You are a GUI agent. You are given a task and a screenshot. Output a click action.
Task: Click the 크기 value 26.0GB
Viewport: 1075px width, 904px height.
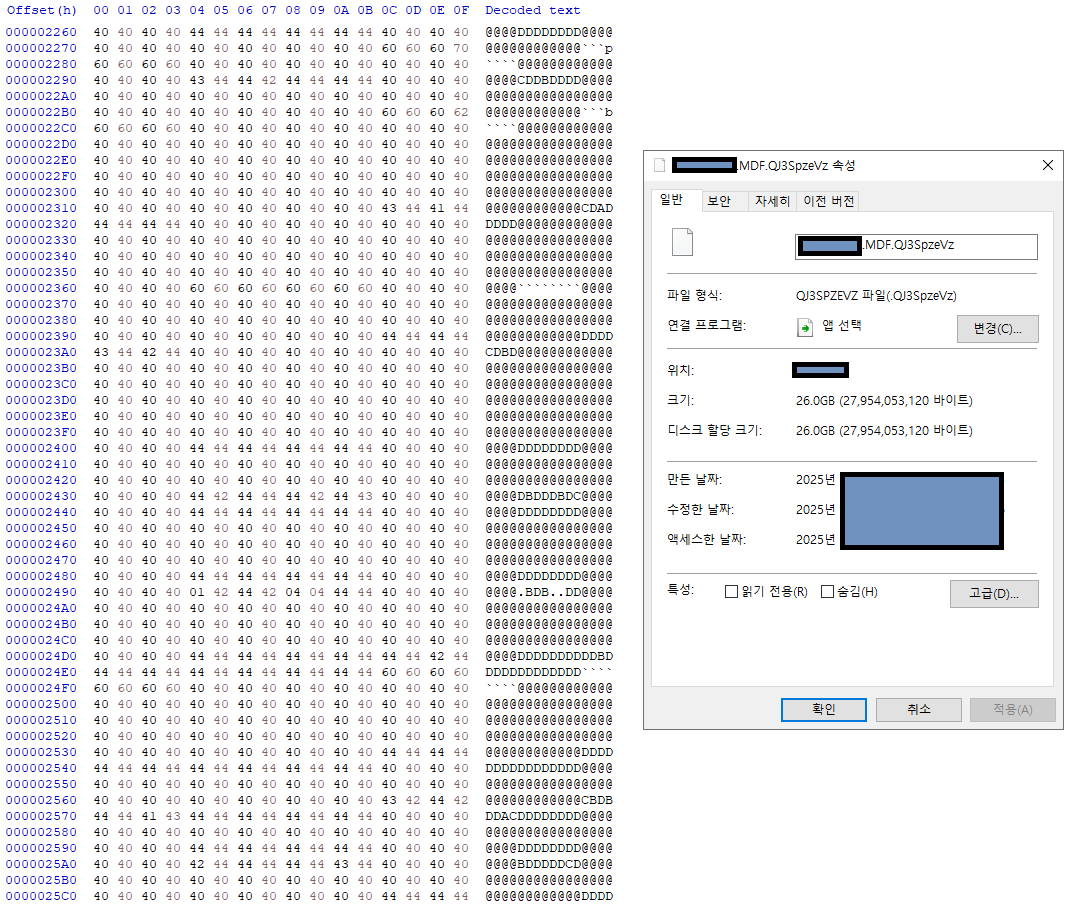884,400
